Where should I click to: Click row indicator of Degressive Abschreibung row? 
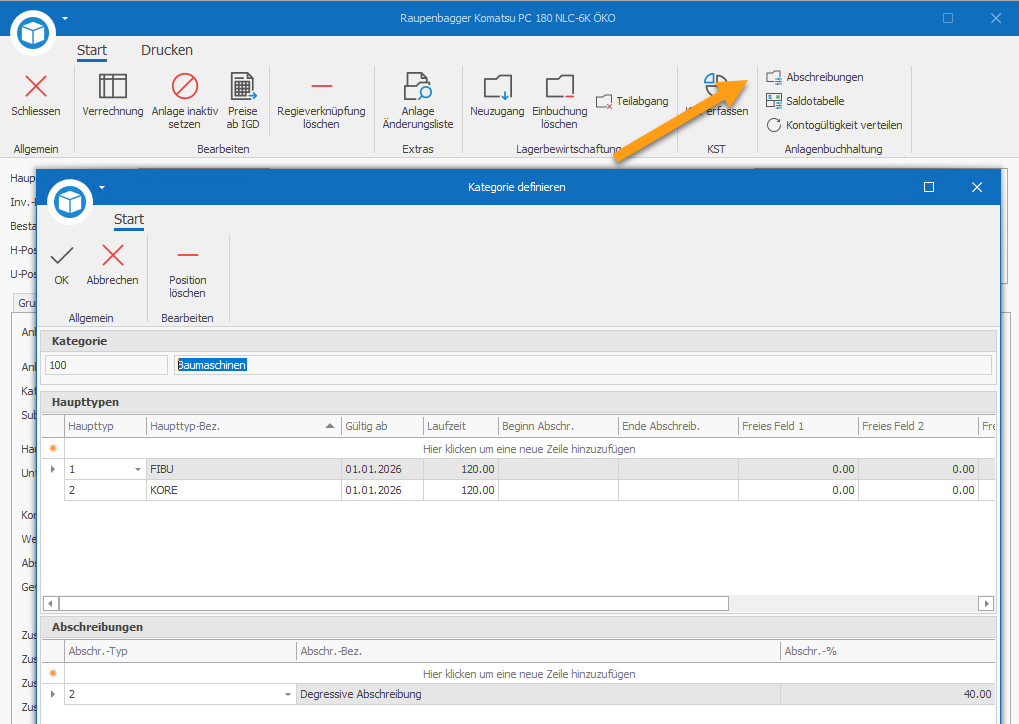click(x=53, y=694)
